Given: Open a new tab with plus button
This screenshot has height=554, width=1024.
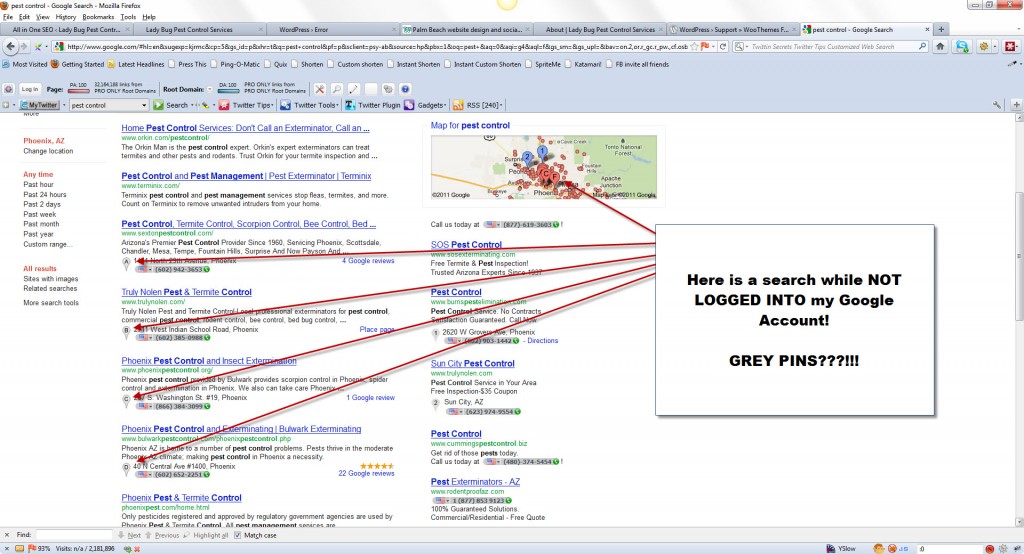Looking at the screenshot, I should (941, 29).
